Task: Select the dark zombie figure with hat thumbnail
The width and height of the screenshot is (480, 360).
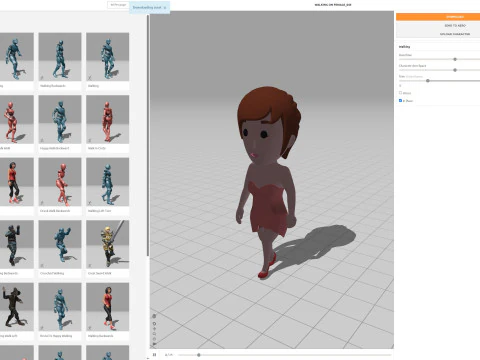Action: tap(17, 307)
